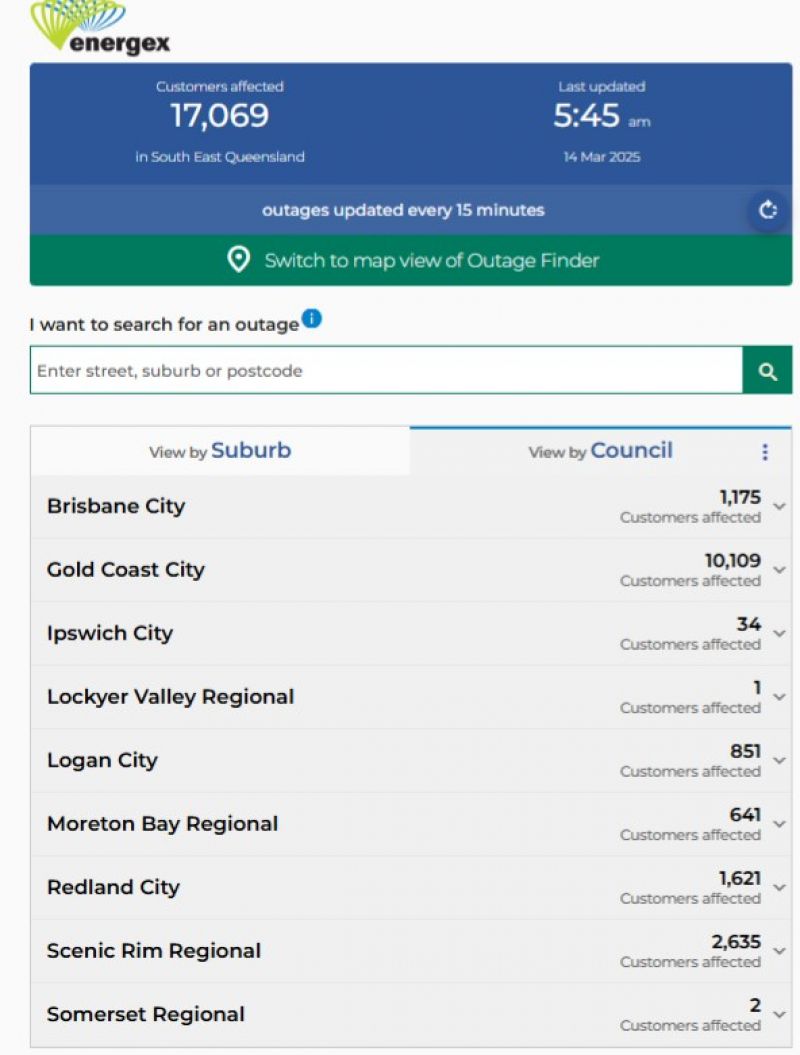Select the View by Council tab
800x1055 pixels.
tap(600, 451)
